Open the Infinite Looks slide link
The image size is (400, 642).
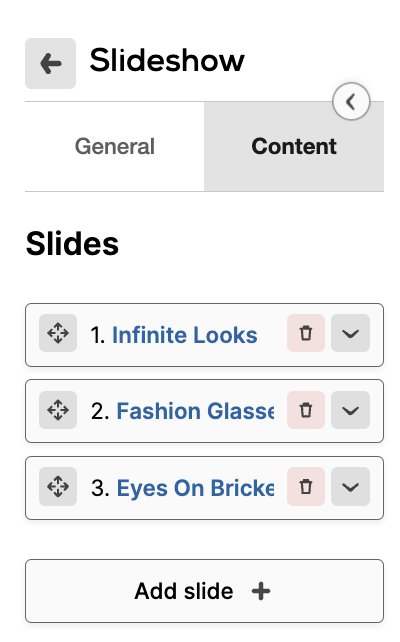(185, 335)
